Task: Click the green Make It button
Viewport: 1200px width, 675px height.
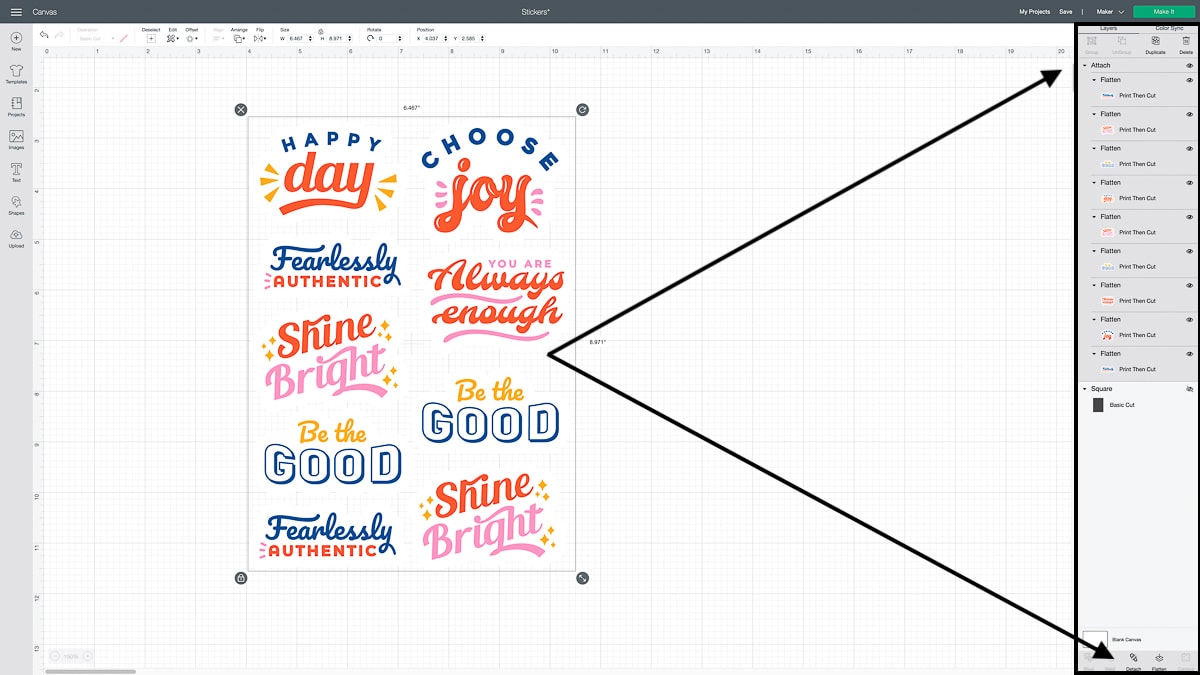Action: pyautogui.click(x=1163, y=11)
